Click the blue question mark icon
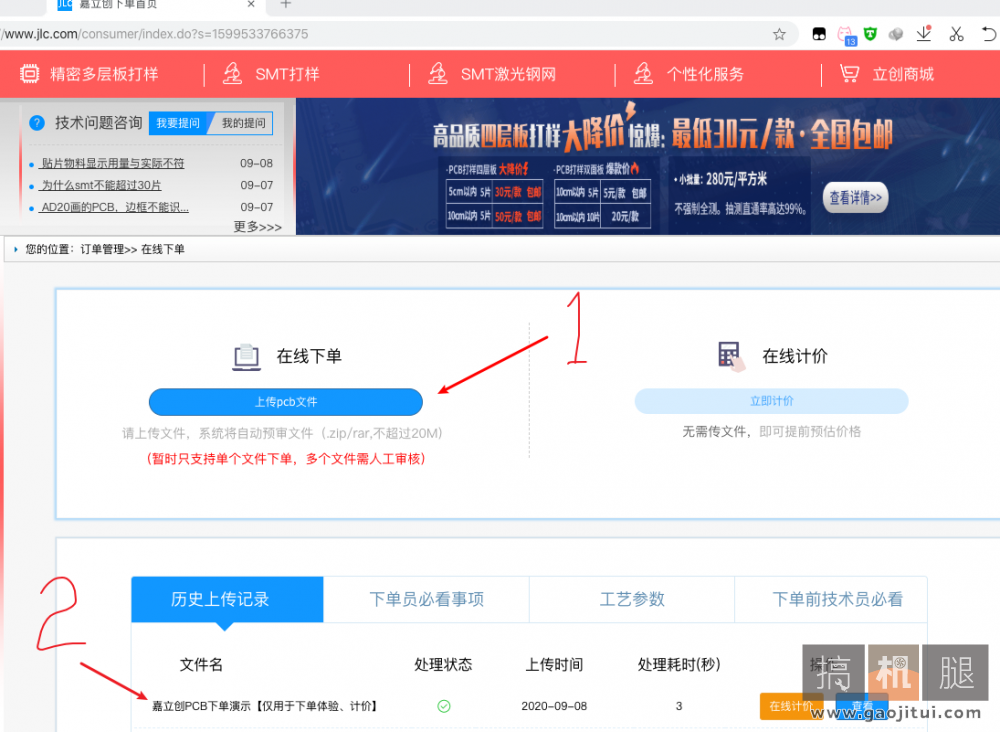 pos(37,123)
